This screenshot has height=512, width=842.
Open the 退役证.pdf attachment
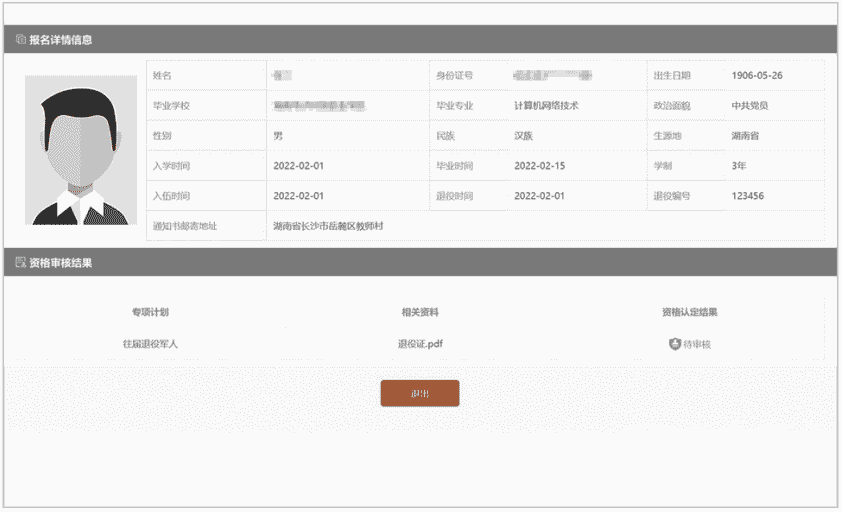click(420, 344)
